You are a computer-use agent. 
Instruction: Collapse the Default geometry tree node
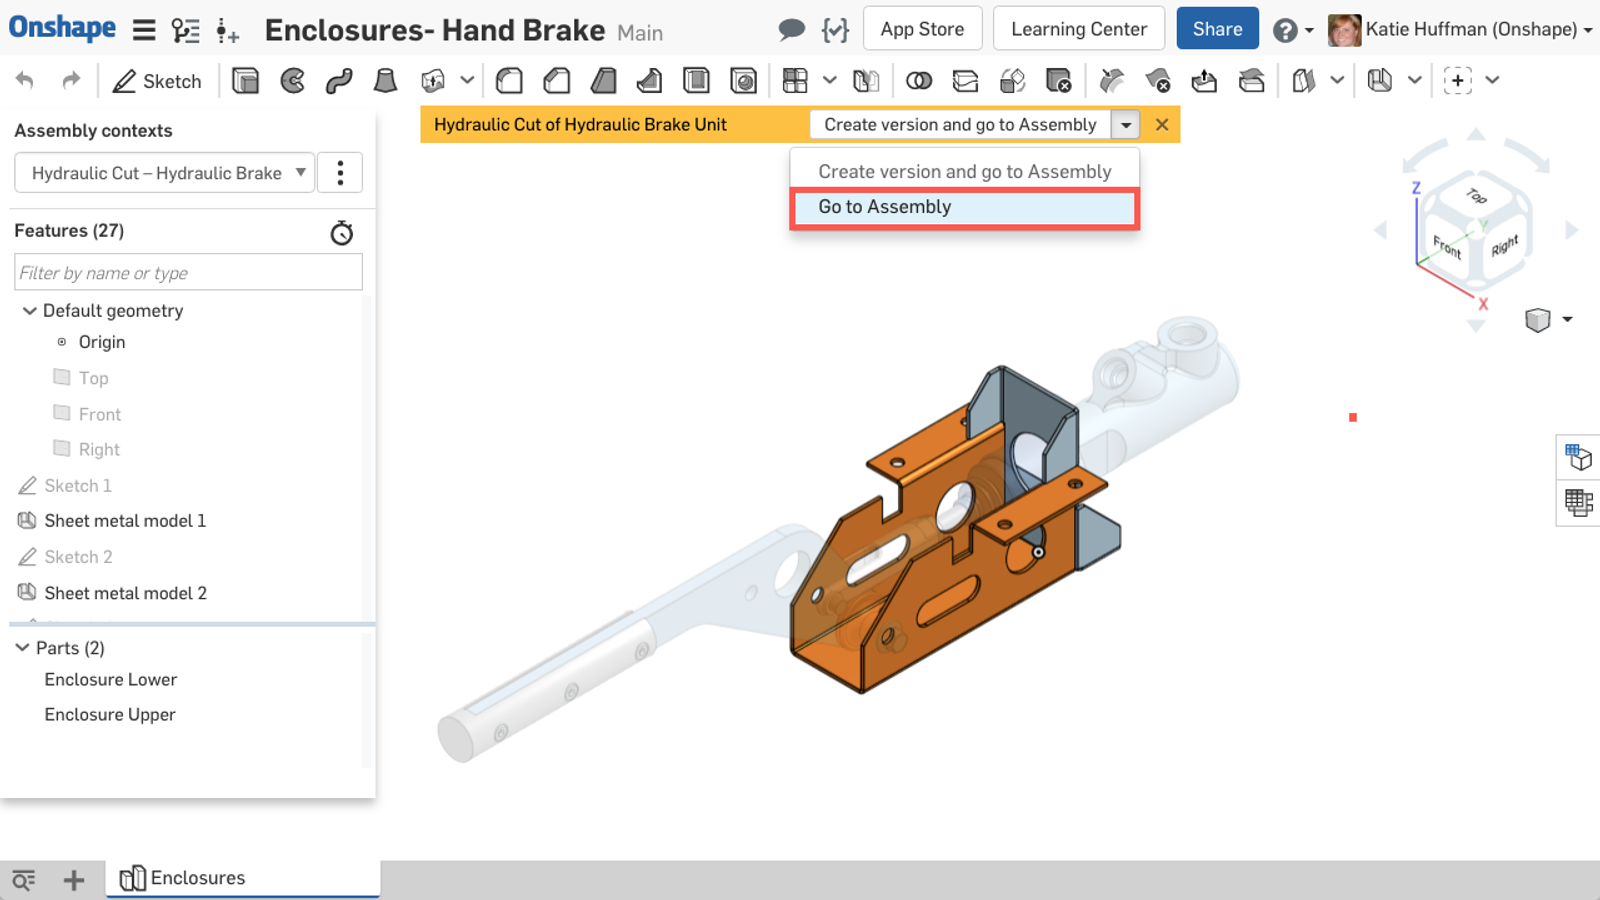tap(29, 311)
